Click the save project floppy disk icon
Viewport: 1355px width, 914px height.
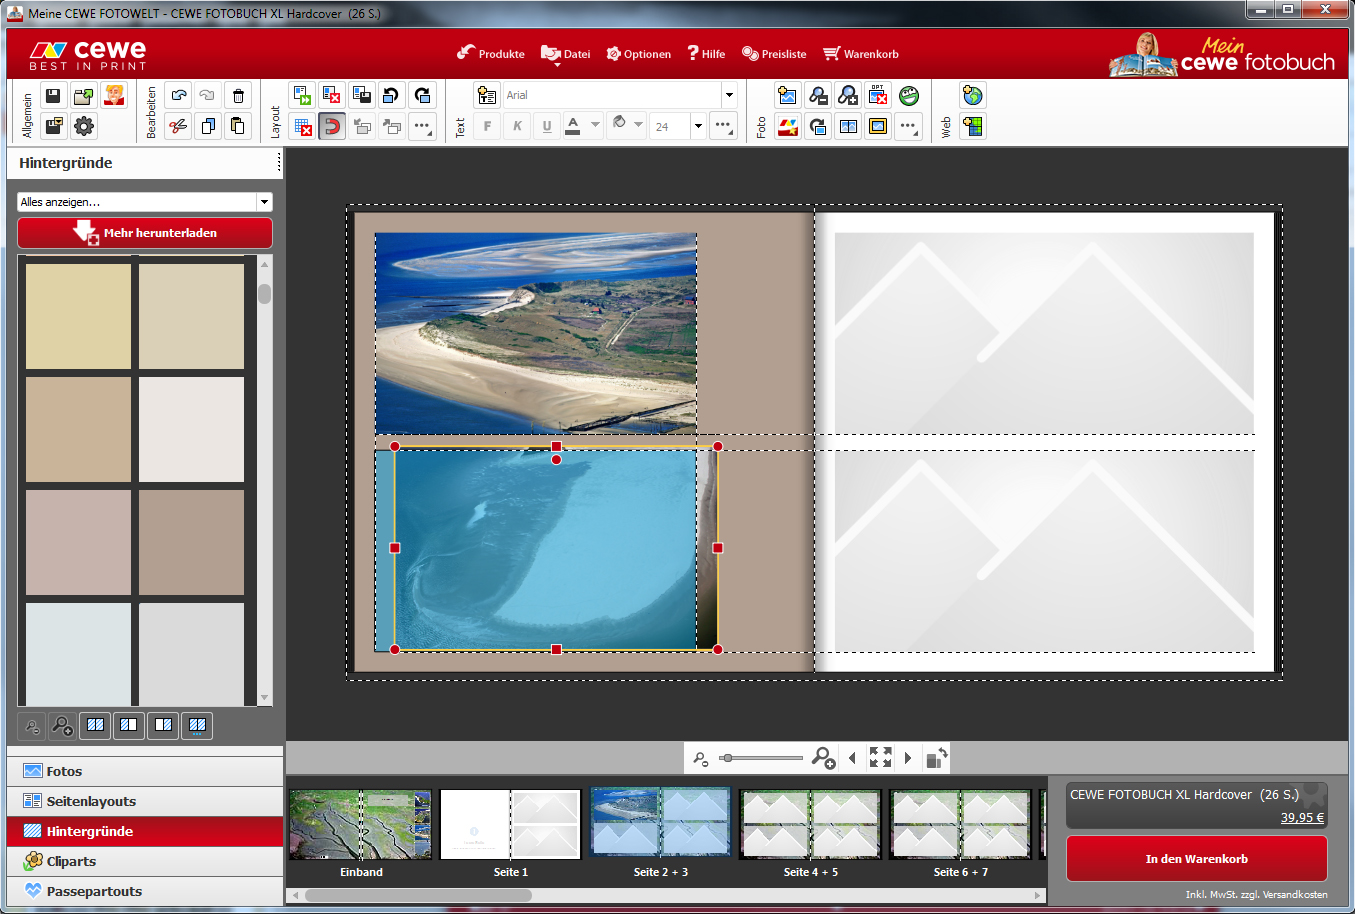(54, 96)
